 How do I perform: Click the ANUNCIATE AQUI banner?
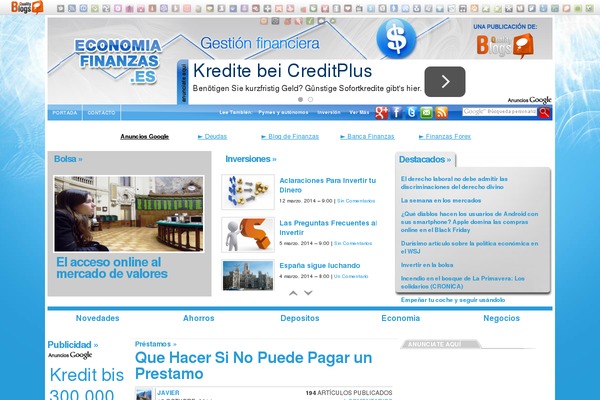click(x=440, y=344)
